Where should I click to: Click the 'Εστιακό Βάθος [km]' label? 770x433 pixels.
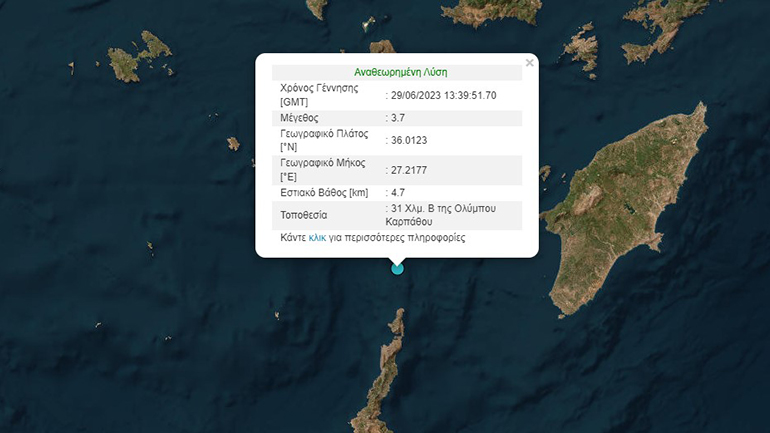[326, 192]
